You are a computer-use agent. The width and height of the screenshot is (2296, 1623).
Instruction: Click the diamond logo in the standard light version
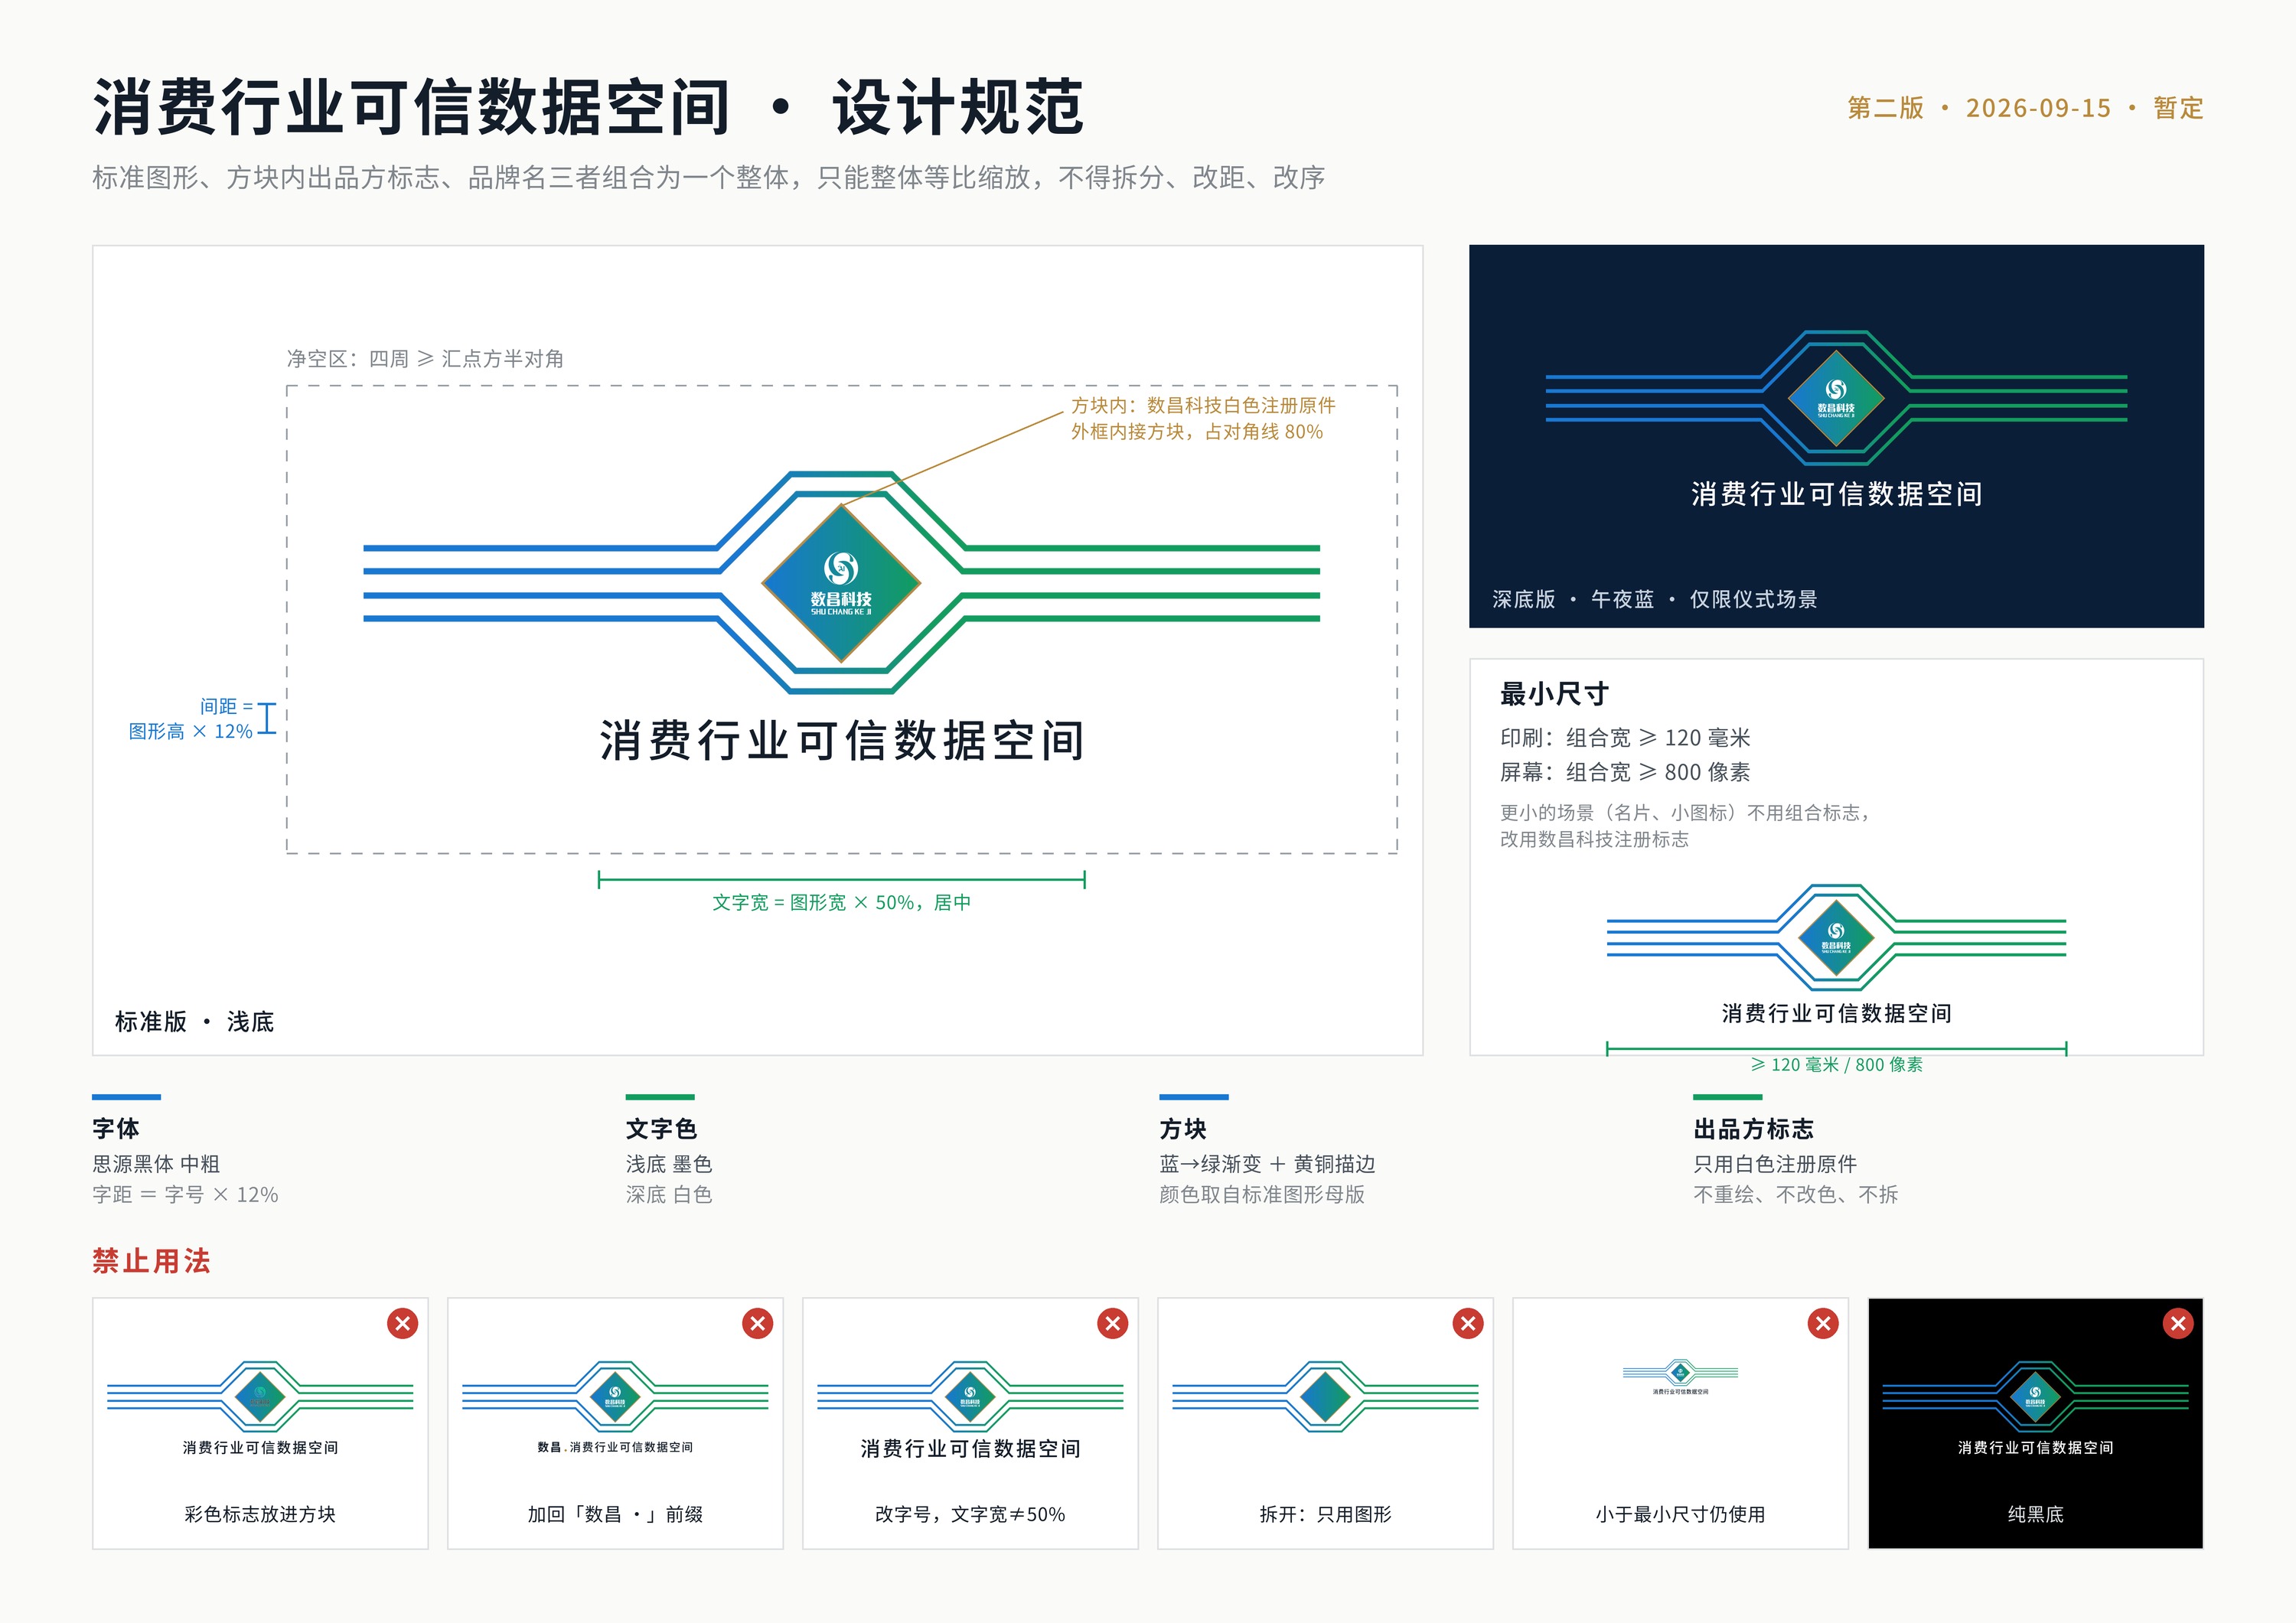[841, 583]
